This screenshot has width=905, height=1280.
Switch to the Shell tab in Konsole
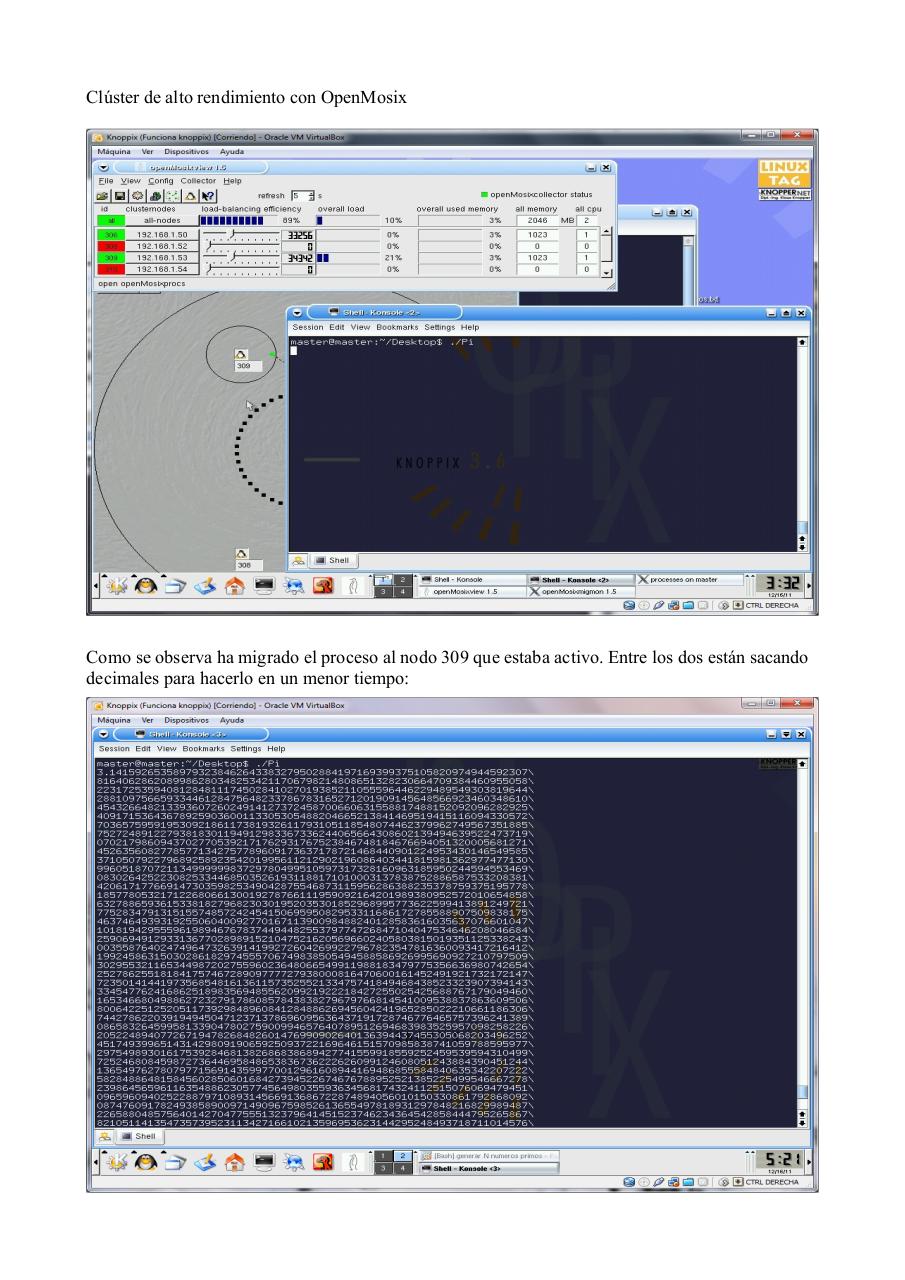click(333, 560)
